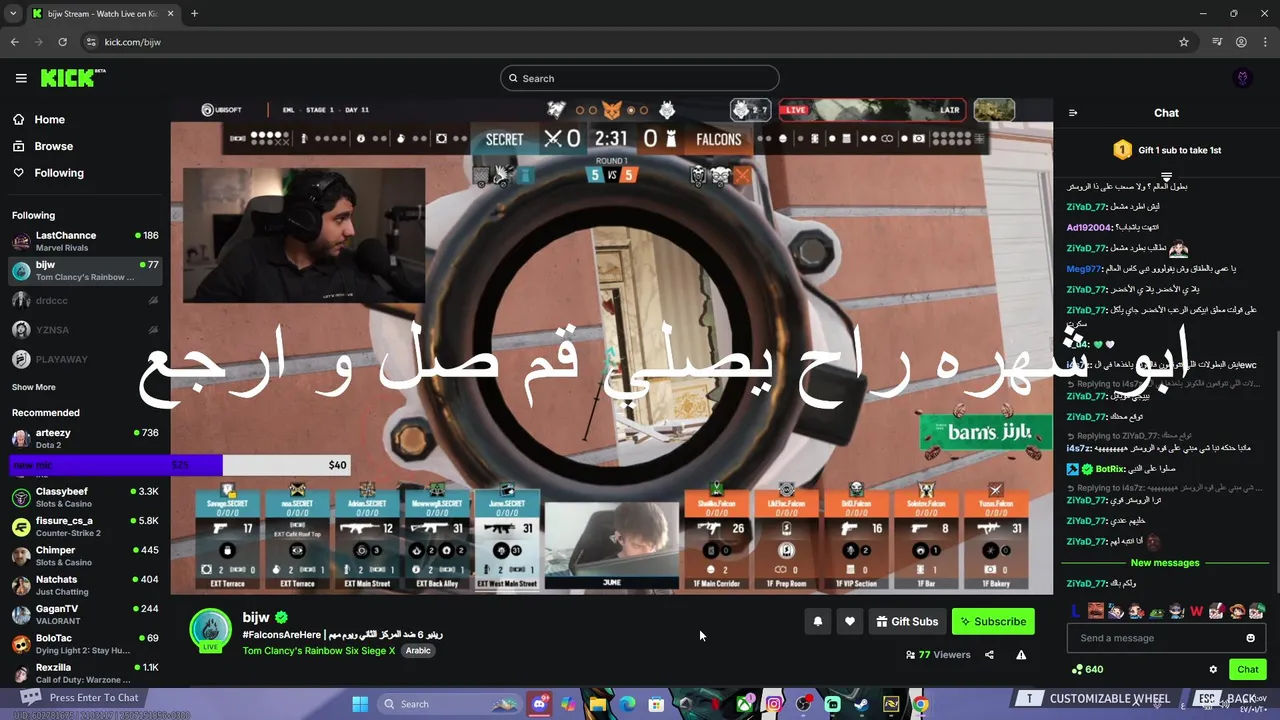Open Chrome three-dot menu
Viewport: 1280px width, 720px height.
click(1265, 42)
